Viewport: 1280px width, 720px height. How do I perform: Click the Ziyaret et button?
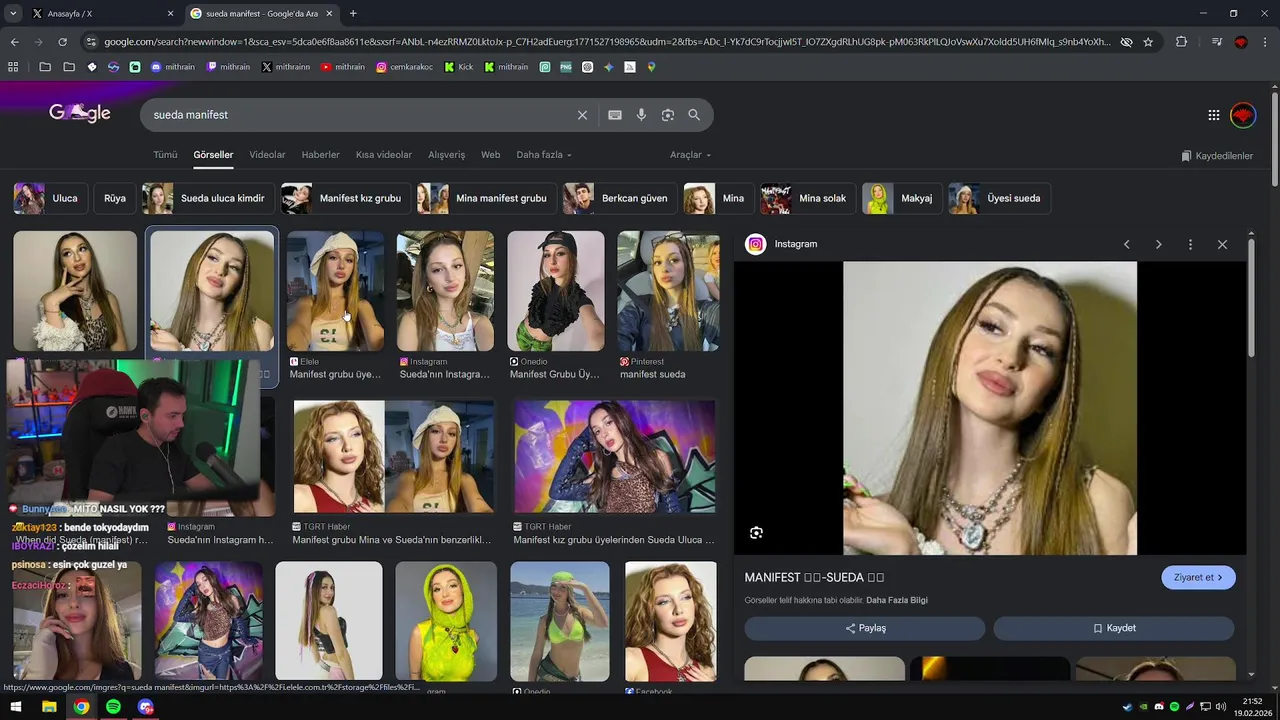pos(1198,577)
